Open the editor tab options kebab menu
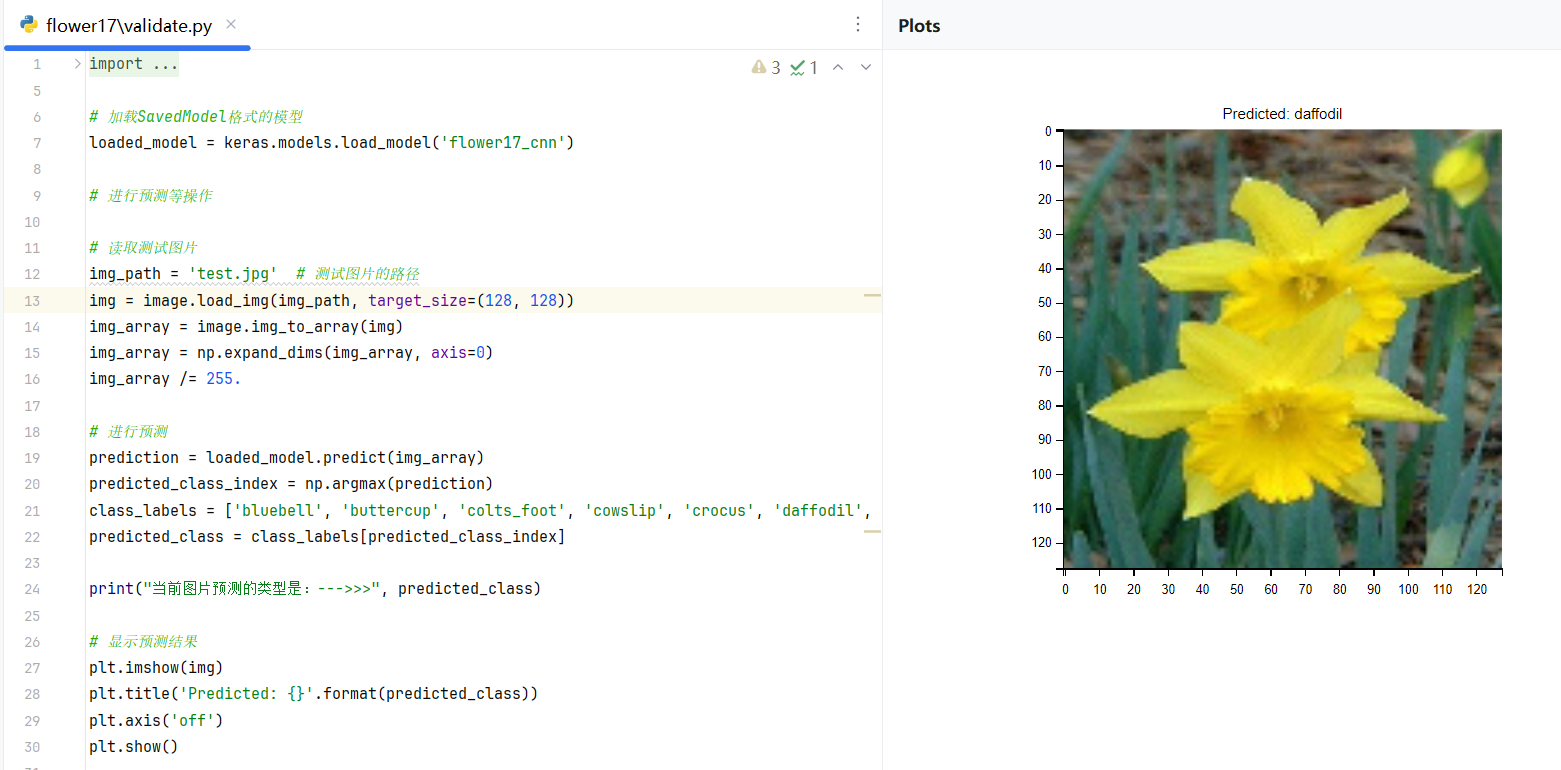Image resolution: width=1561 pixels, height=770 pixels. click(858, 25)
